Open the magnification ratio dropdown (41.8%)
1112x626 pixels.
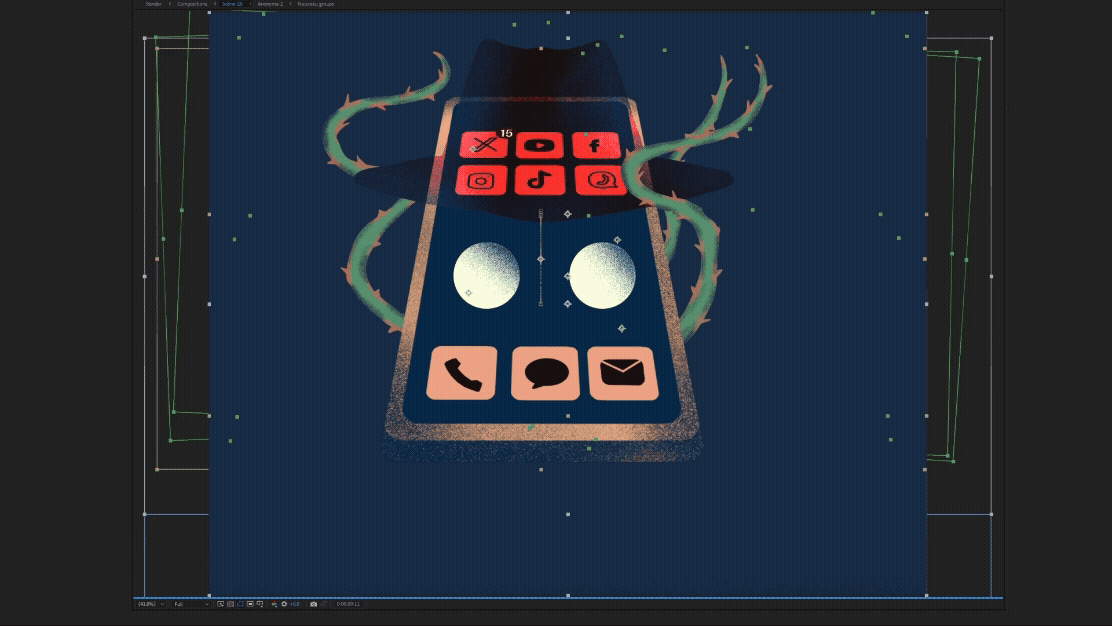click(x=151, y=604)
